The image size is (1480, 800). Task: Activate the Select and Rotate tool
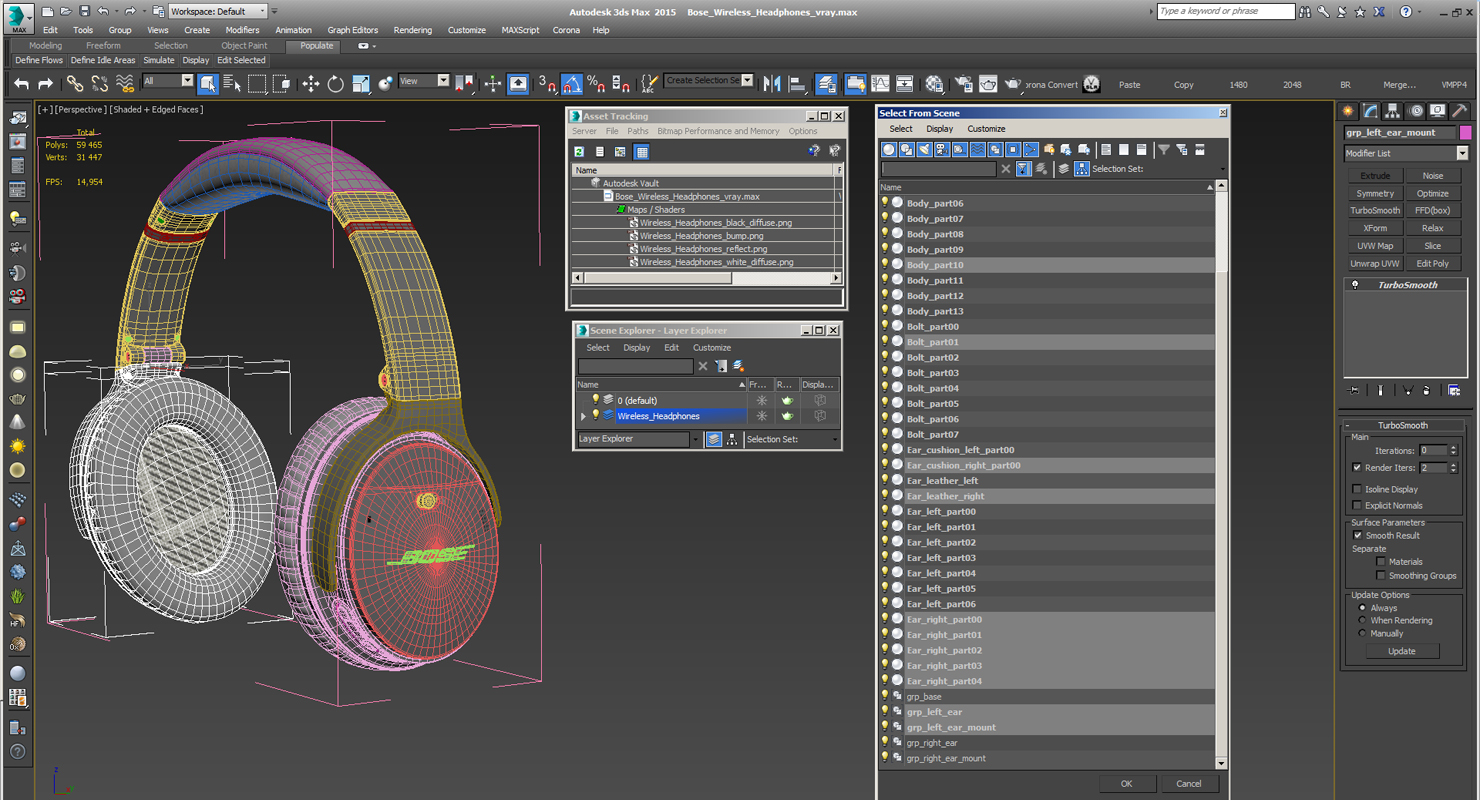[335, 84]
